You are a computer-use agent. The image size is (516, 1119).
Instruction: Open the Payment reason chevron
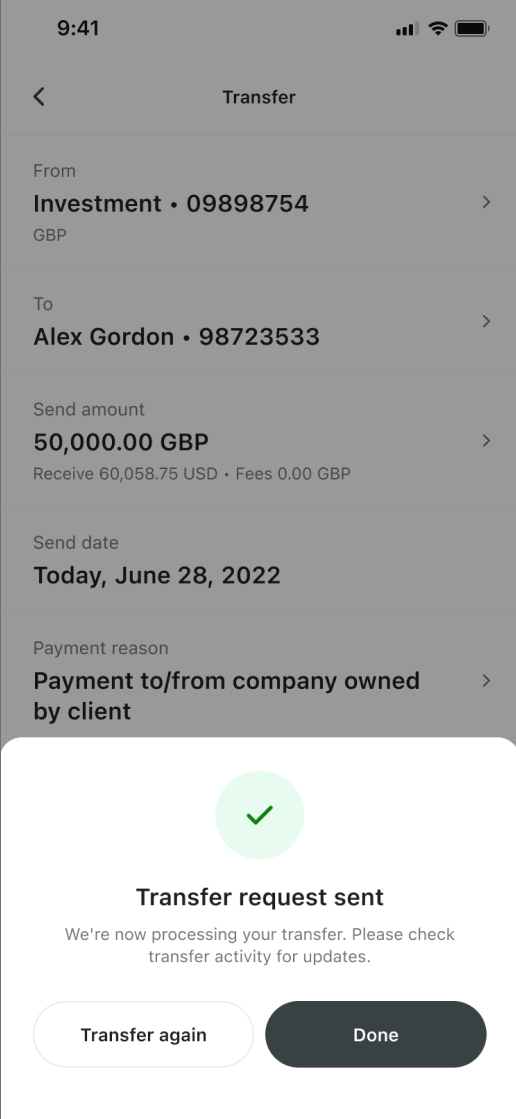pos(487,681)
